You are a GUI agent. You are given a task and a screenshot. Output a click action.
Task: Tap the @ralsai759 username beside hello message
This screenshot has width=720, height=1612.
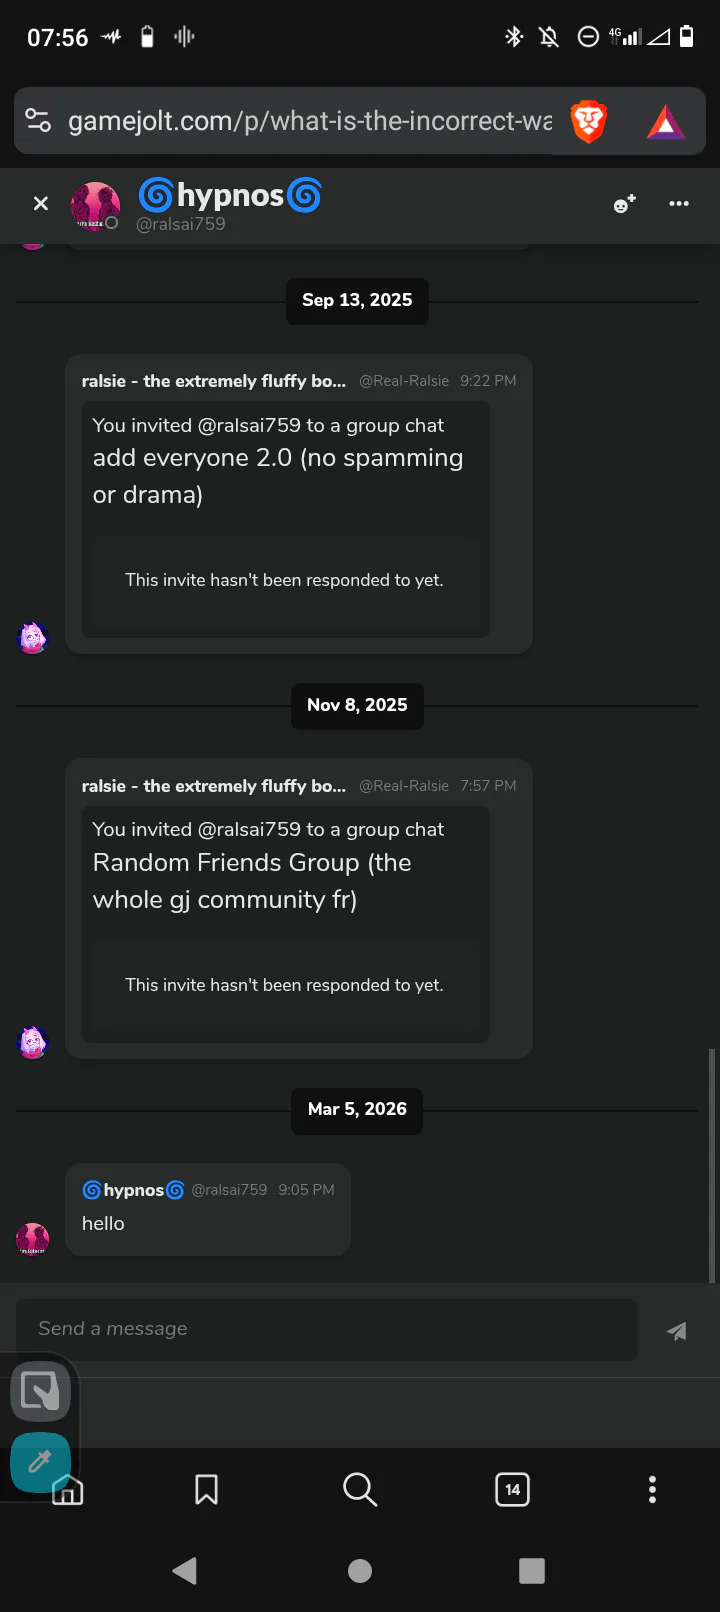click(229, 1190)
